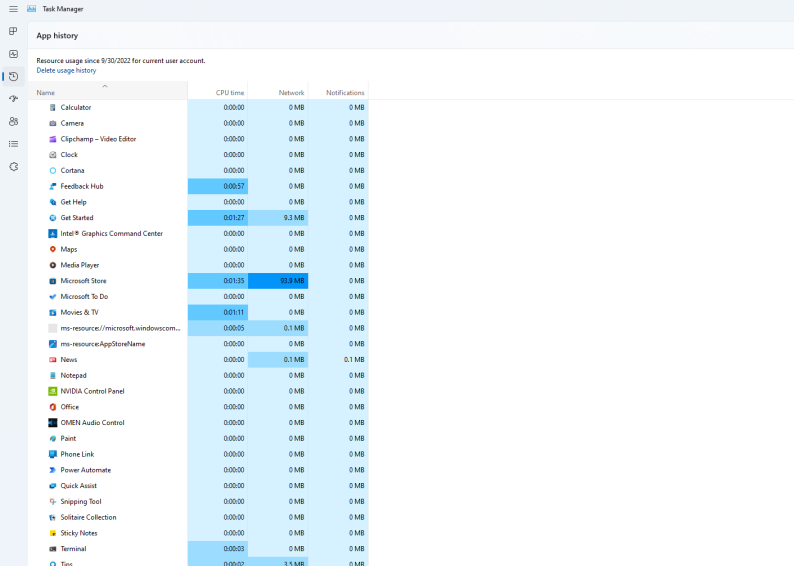794x566 pixels.
Task: Click Delete usage history link
Action: (x=66, y=70)
